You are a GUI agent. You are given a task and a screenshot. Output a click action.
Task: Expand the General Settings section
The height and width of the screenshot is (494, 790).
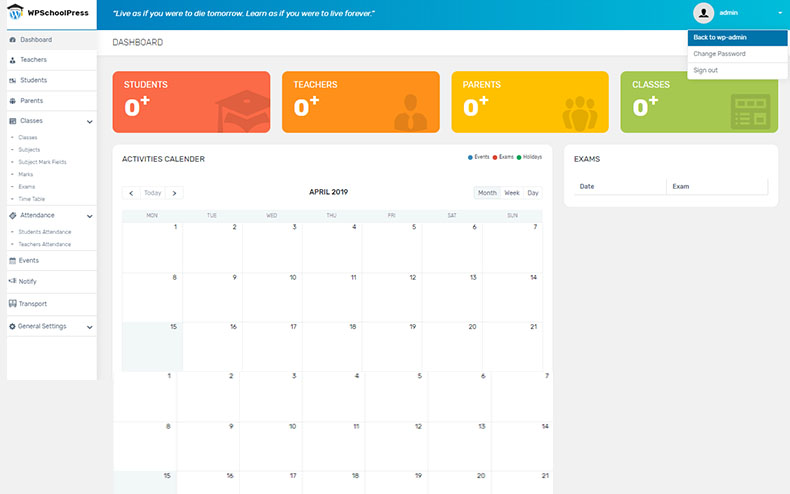89,327
